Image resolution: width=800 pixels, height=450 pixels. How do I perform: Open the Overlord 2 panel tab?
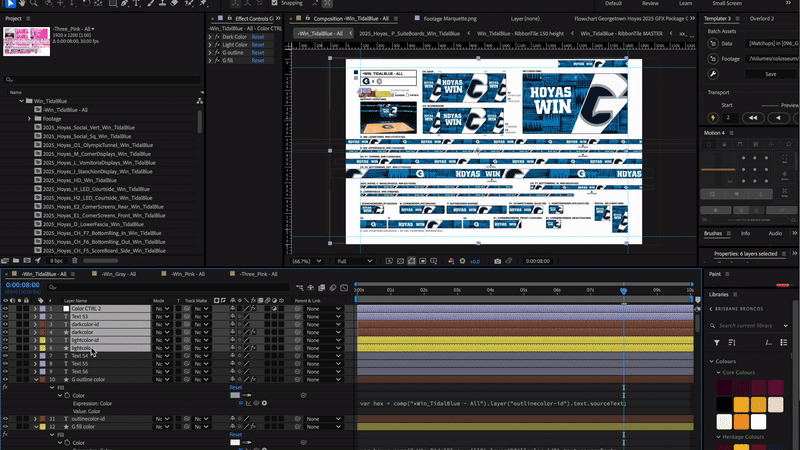[762, 18]
